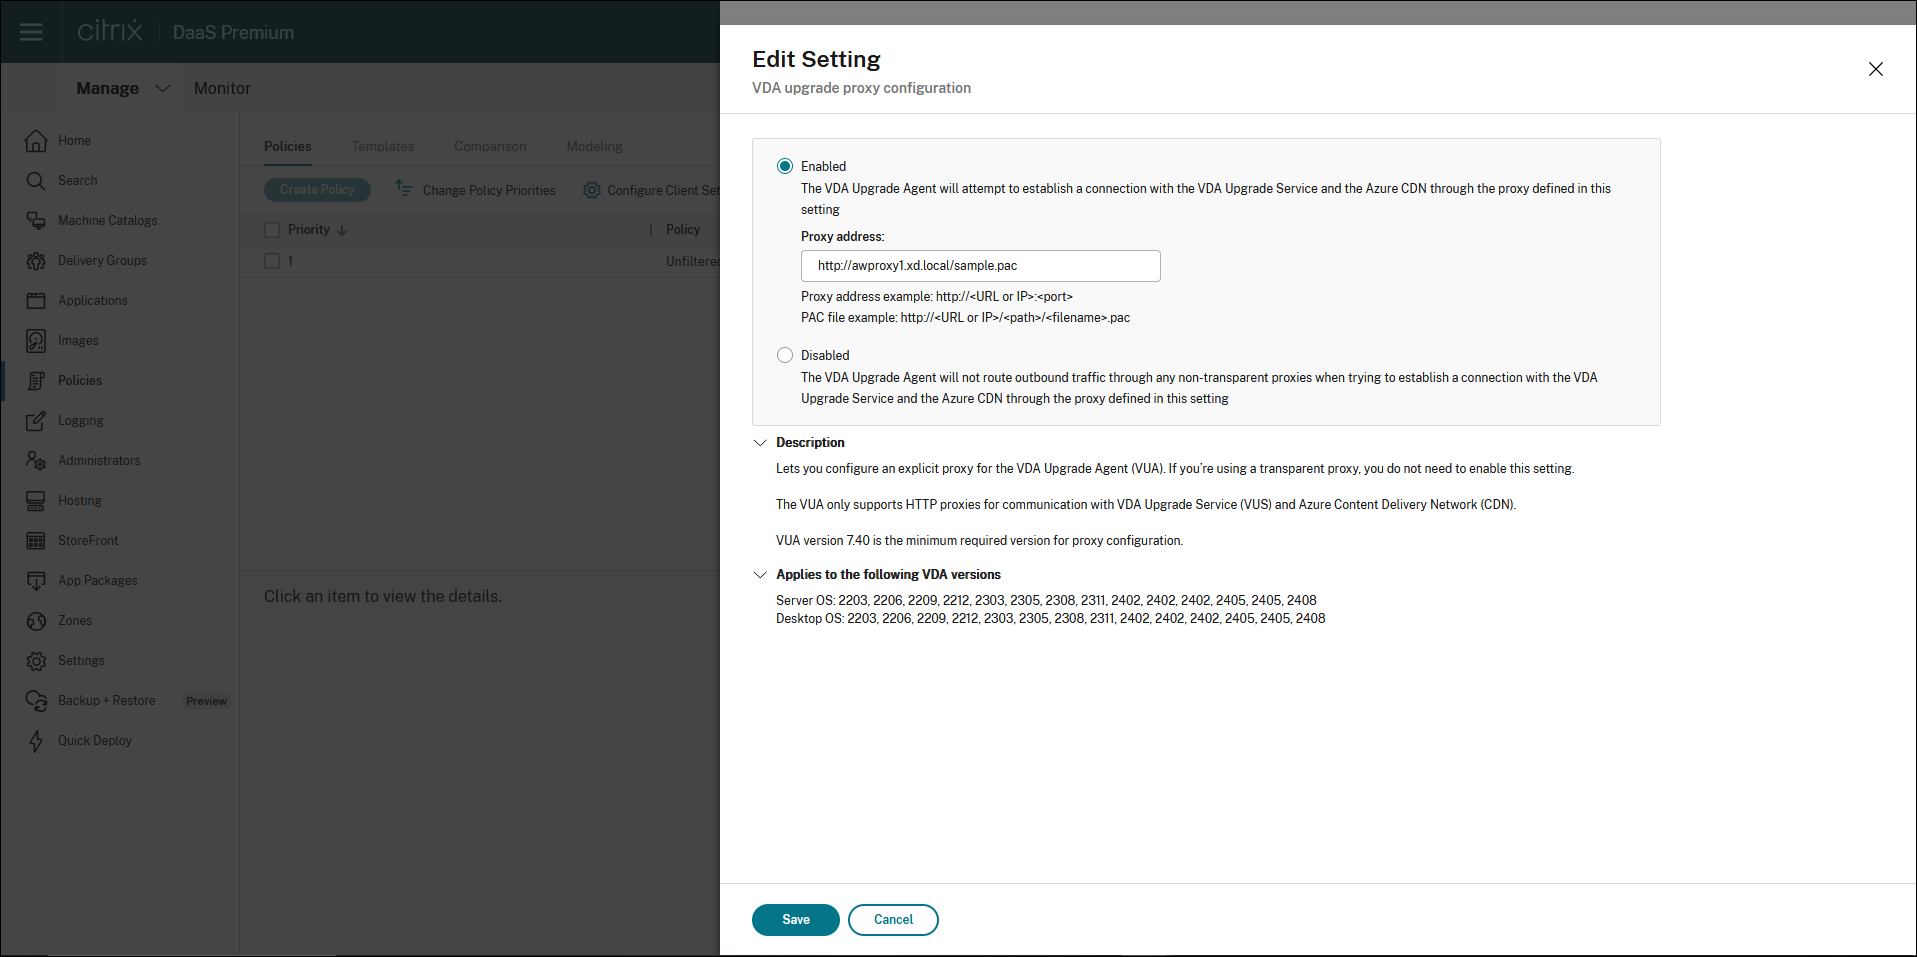The height and width of the screenshot is (957, 1917).
Task: Open the Templates tab
Action: pyautogui.click(x=383, y=146)
